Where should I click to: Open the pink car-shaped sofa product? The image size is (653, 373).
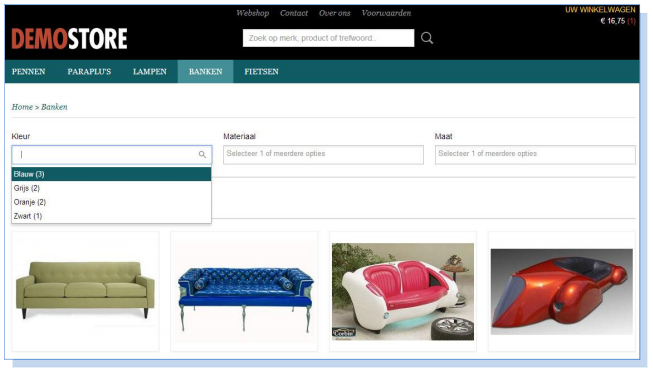(x=403, y=291)
